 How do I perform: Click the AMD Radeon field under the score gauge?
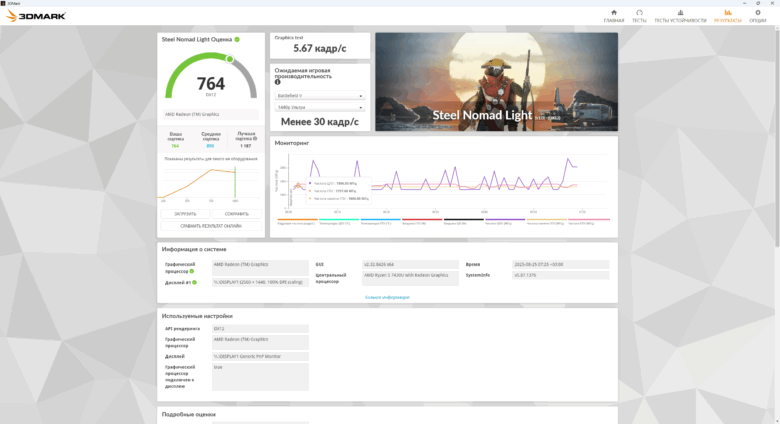[x=211, y=114]
